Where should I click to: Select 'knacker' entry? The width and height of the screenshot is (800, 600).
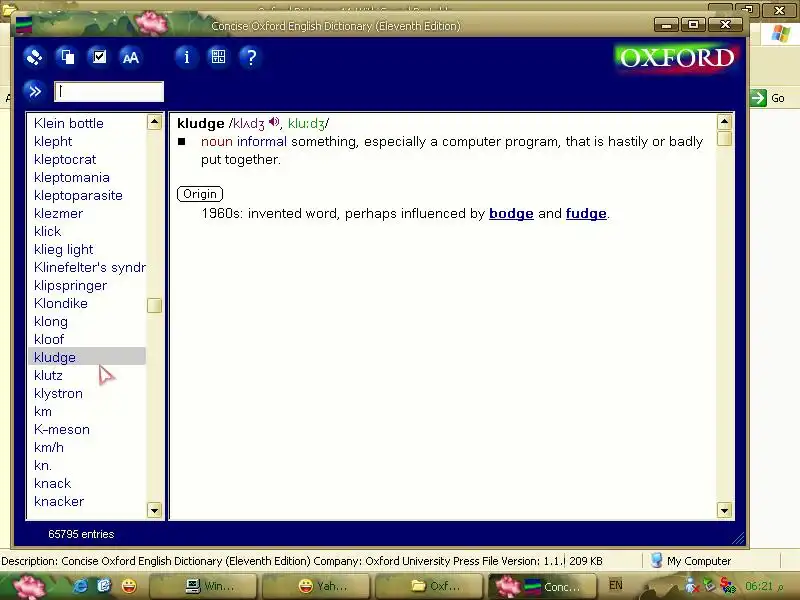[59, 502]
